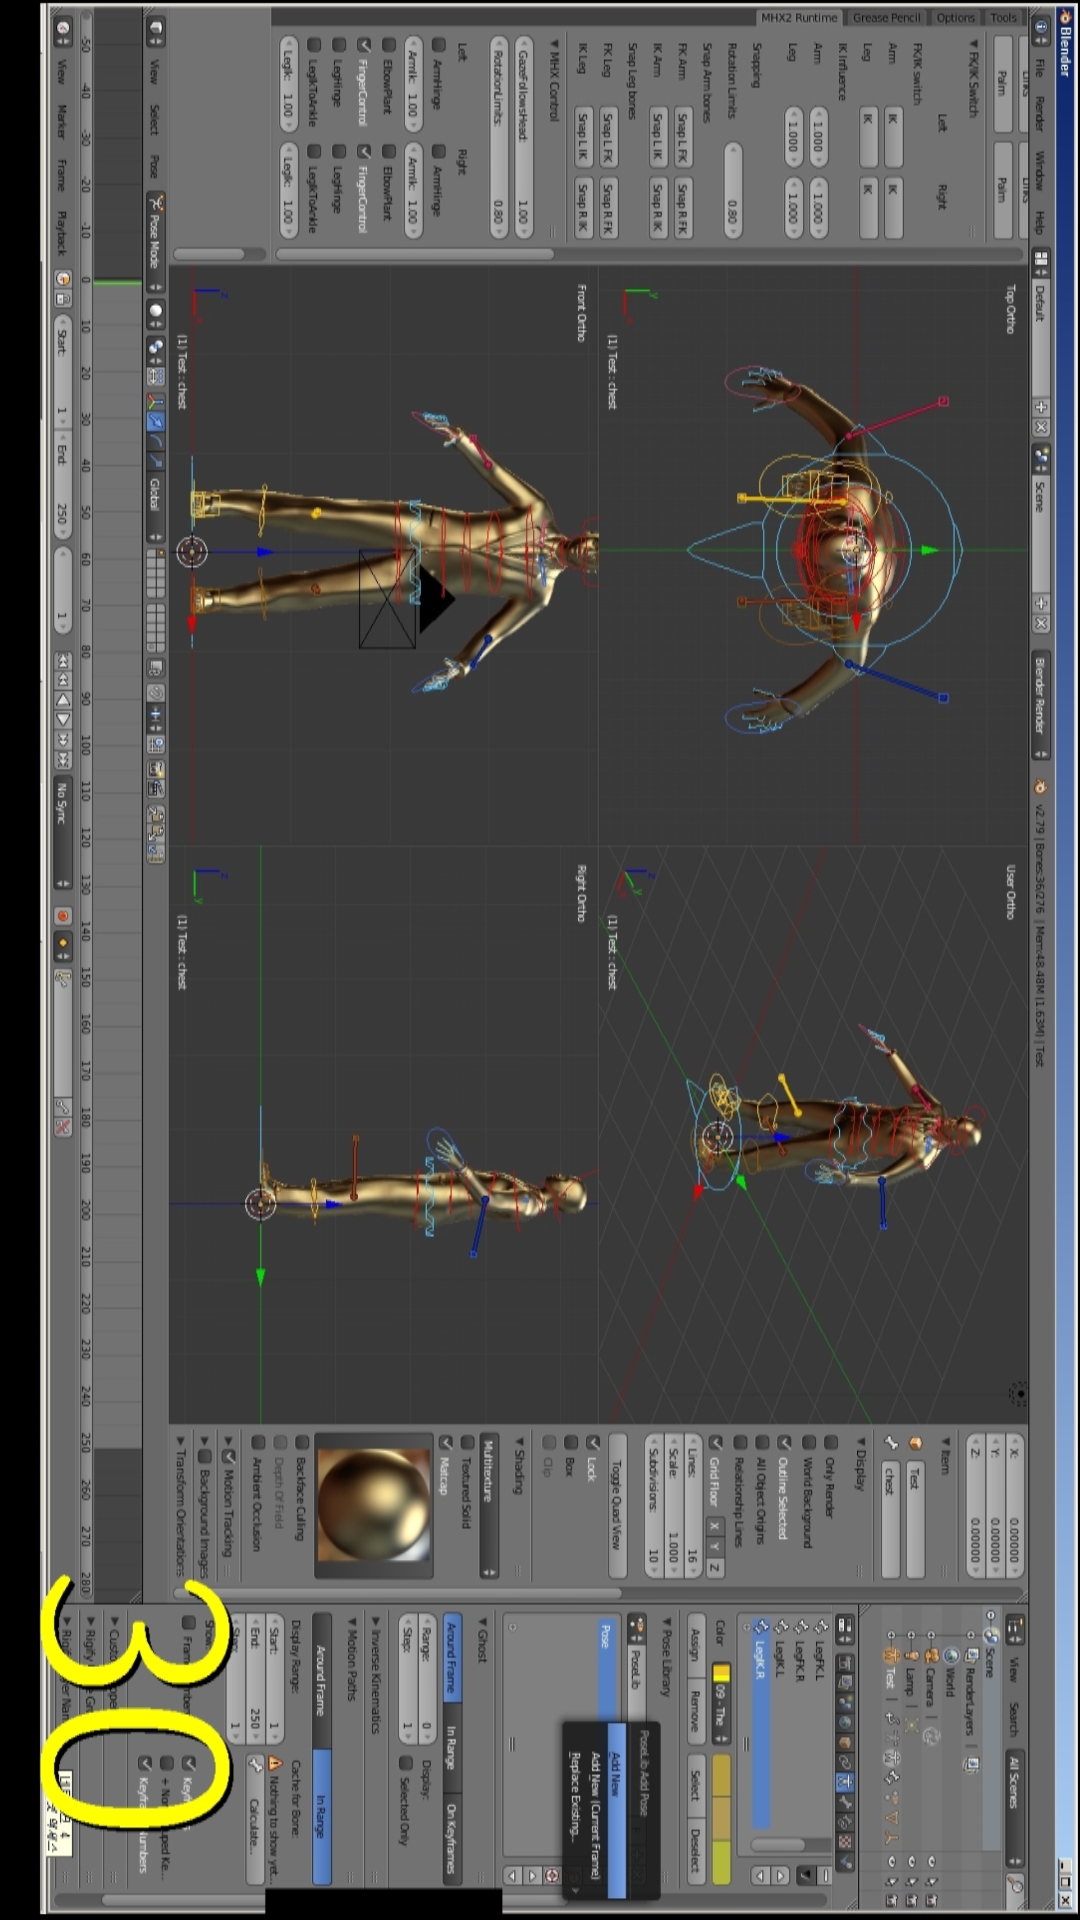This screenshot has width=1080, height=1920.
Task: Click Snap R IK in the IK Leg row
Action: [583, 208]
